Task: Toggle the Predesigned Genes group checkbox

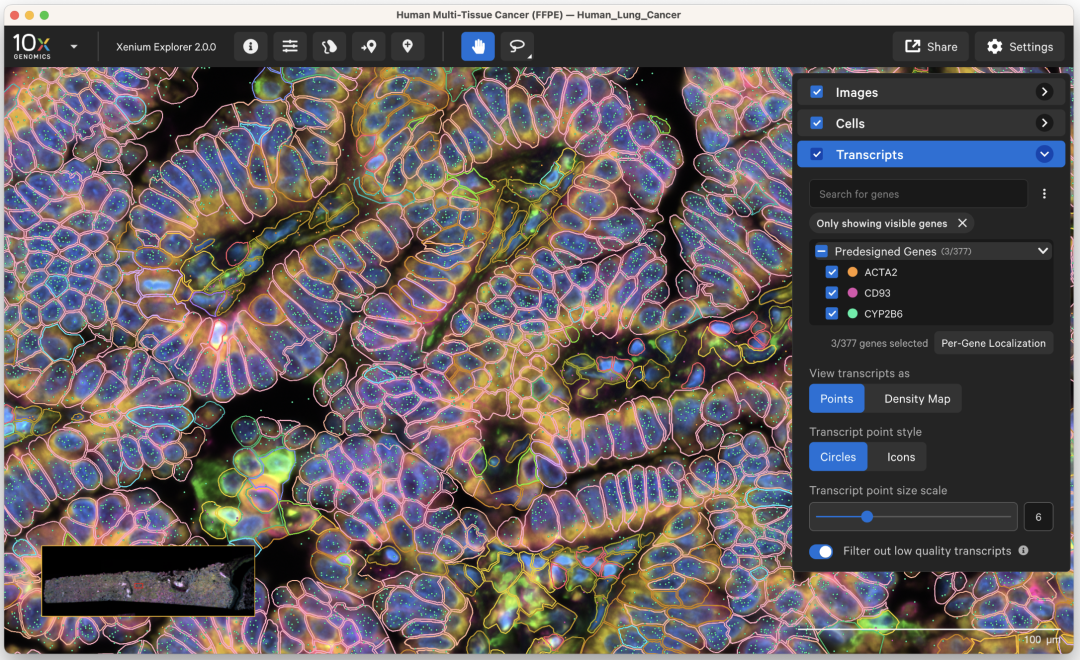Action: pyautogui.click(x=821, y=251)
